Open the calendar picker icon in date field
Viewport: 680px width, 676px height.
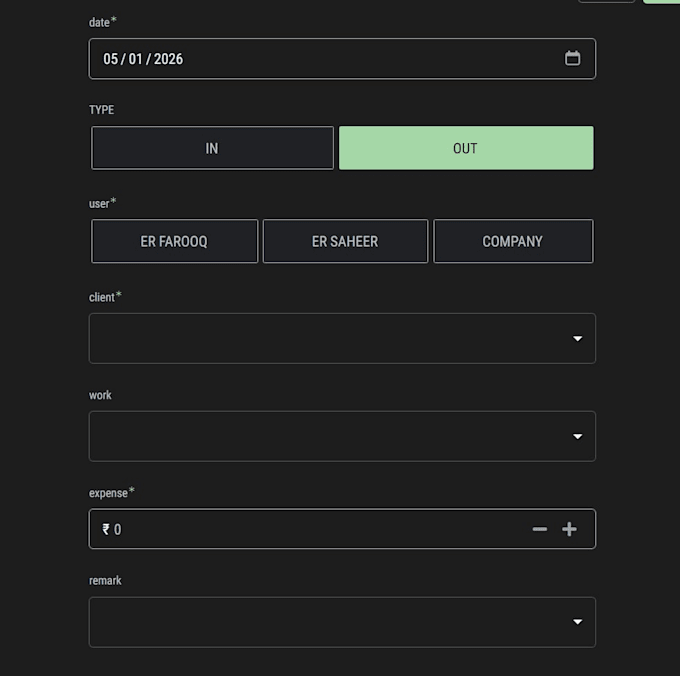[572, 59]
